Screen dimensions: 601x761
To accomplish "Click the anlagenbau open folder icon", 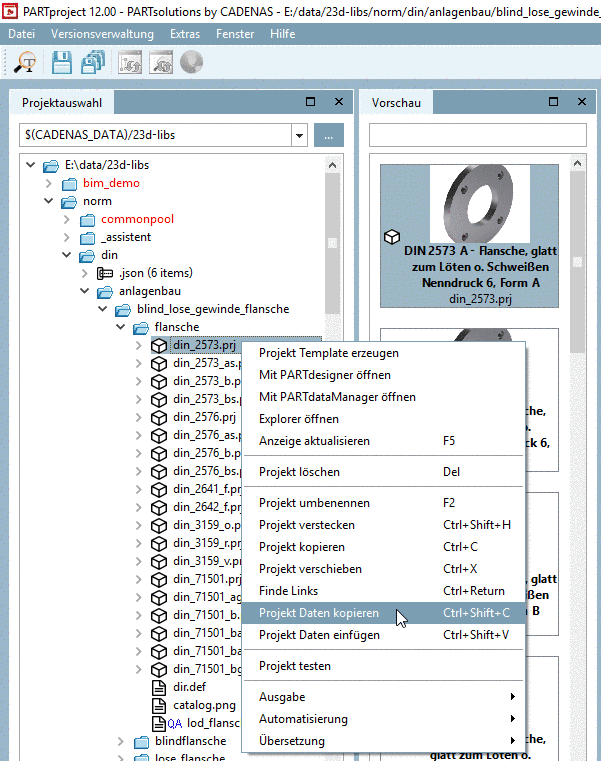I will (x=105, y=292).
